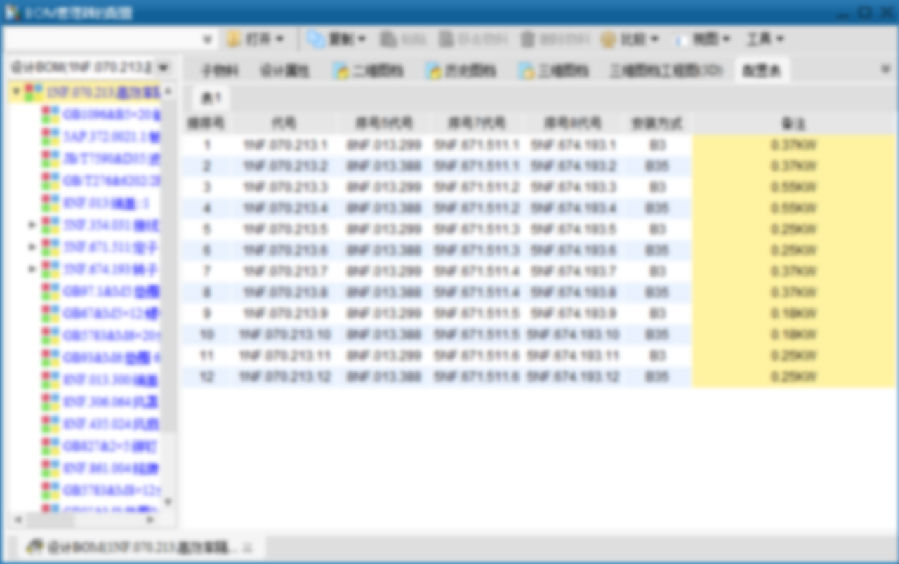This screenshot has width=899, height=564.
Task: Click the icon of tree item 8NF.306.064
Action: [x=50, y=401]
